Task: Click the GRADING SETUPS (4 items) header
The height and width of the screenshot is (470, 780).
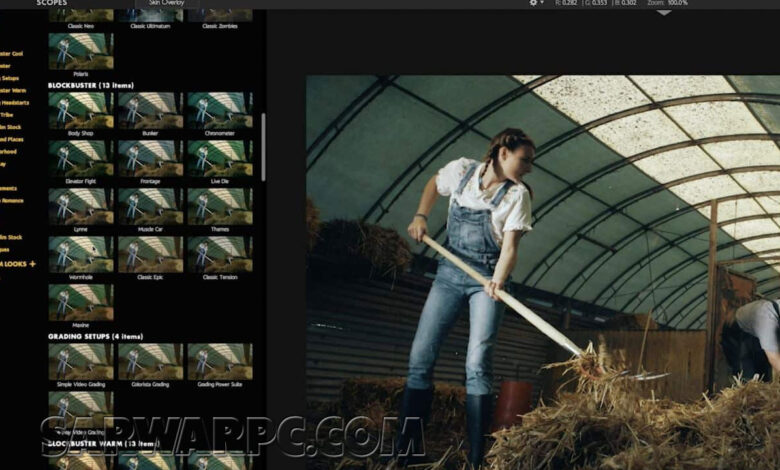Action: (96, 337)
